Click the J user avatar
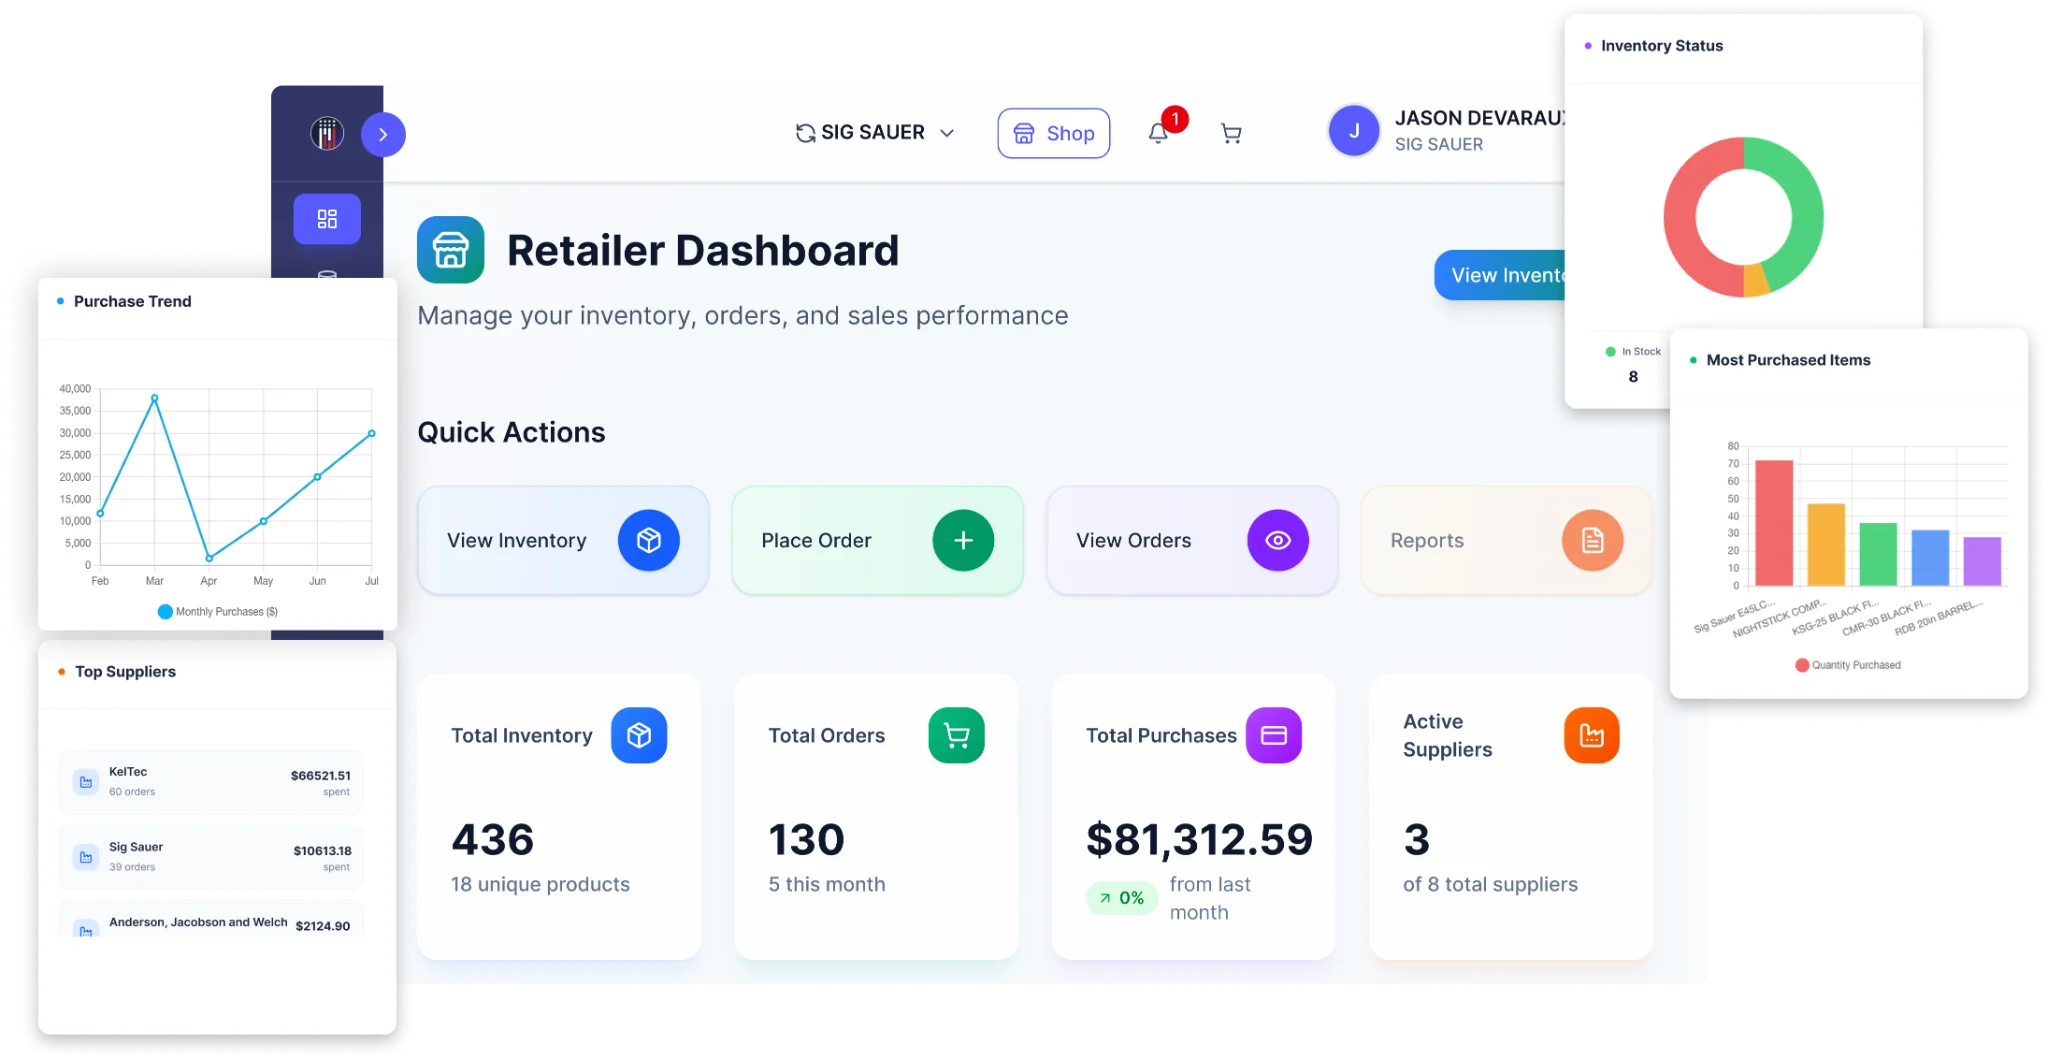This screenshot has width=2048, height=1060. pos(1354,131)
